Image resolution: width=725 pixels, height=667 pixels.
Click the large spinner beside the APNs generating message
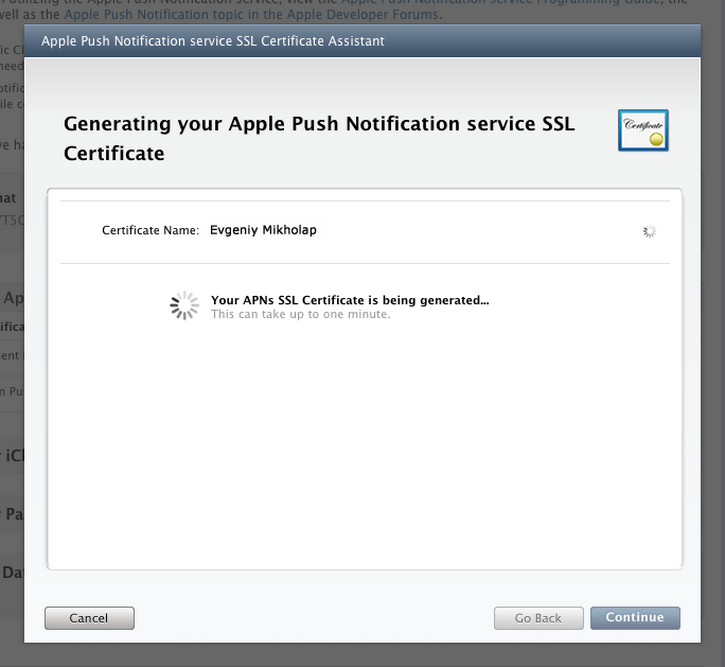184,306
